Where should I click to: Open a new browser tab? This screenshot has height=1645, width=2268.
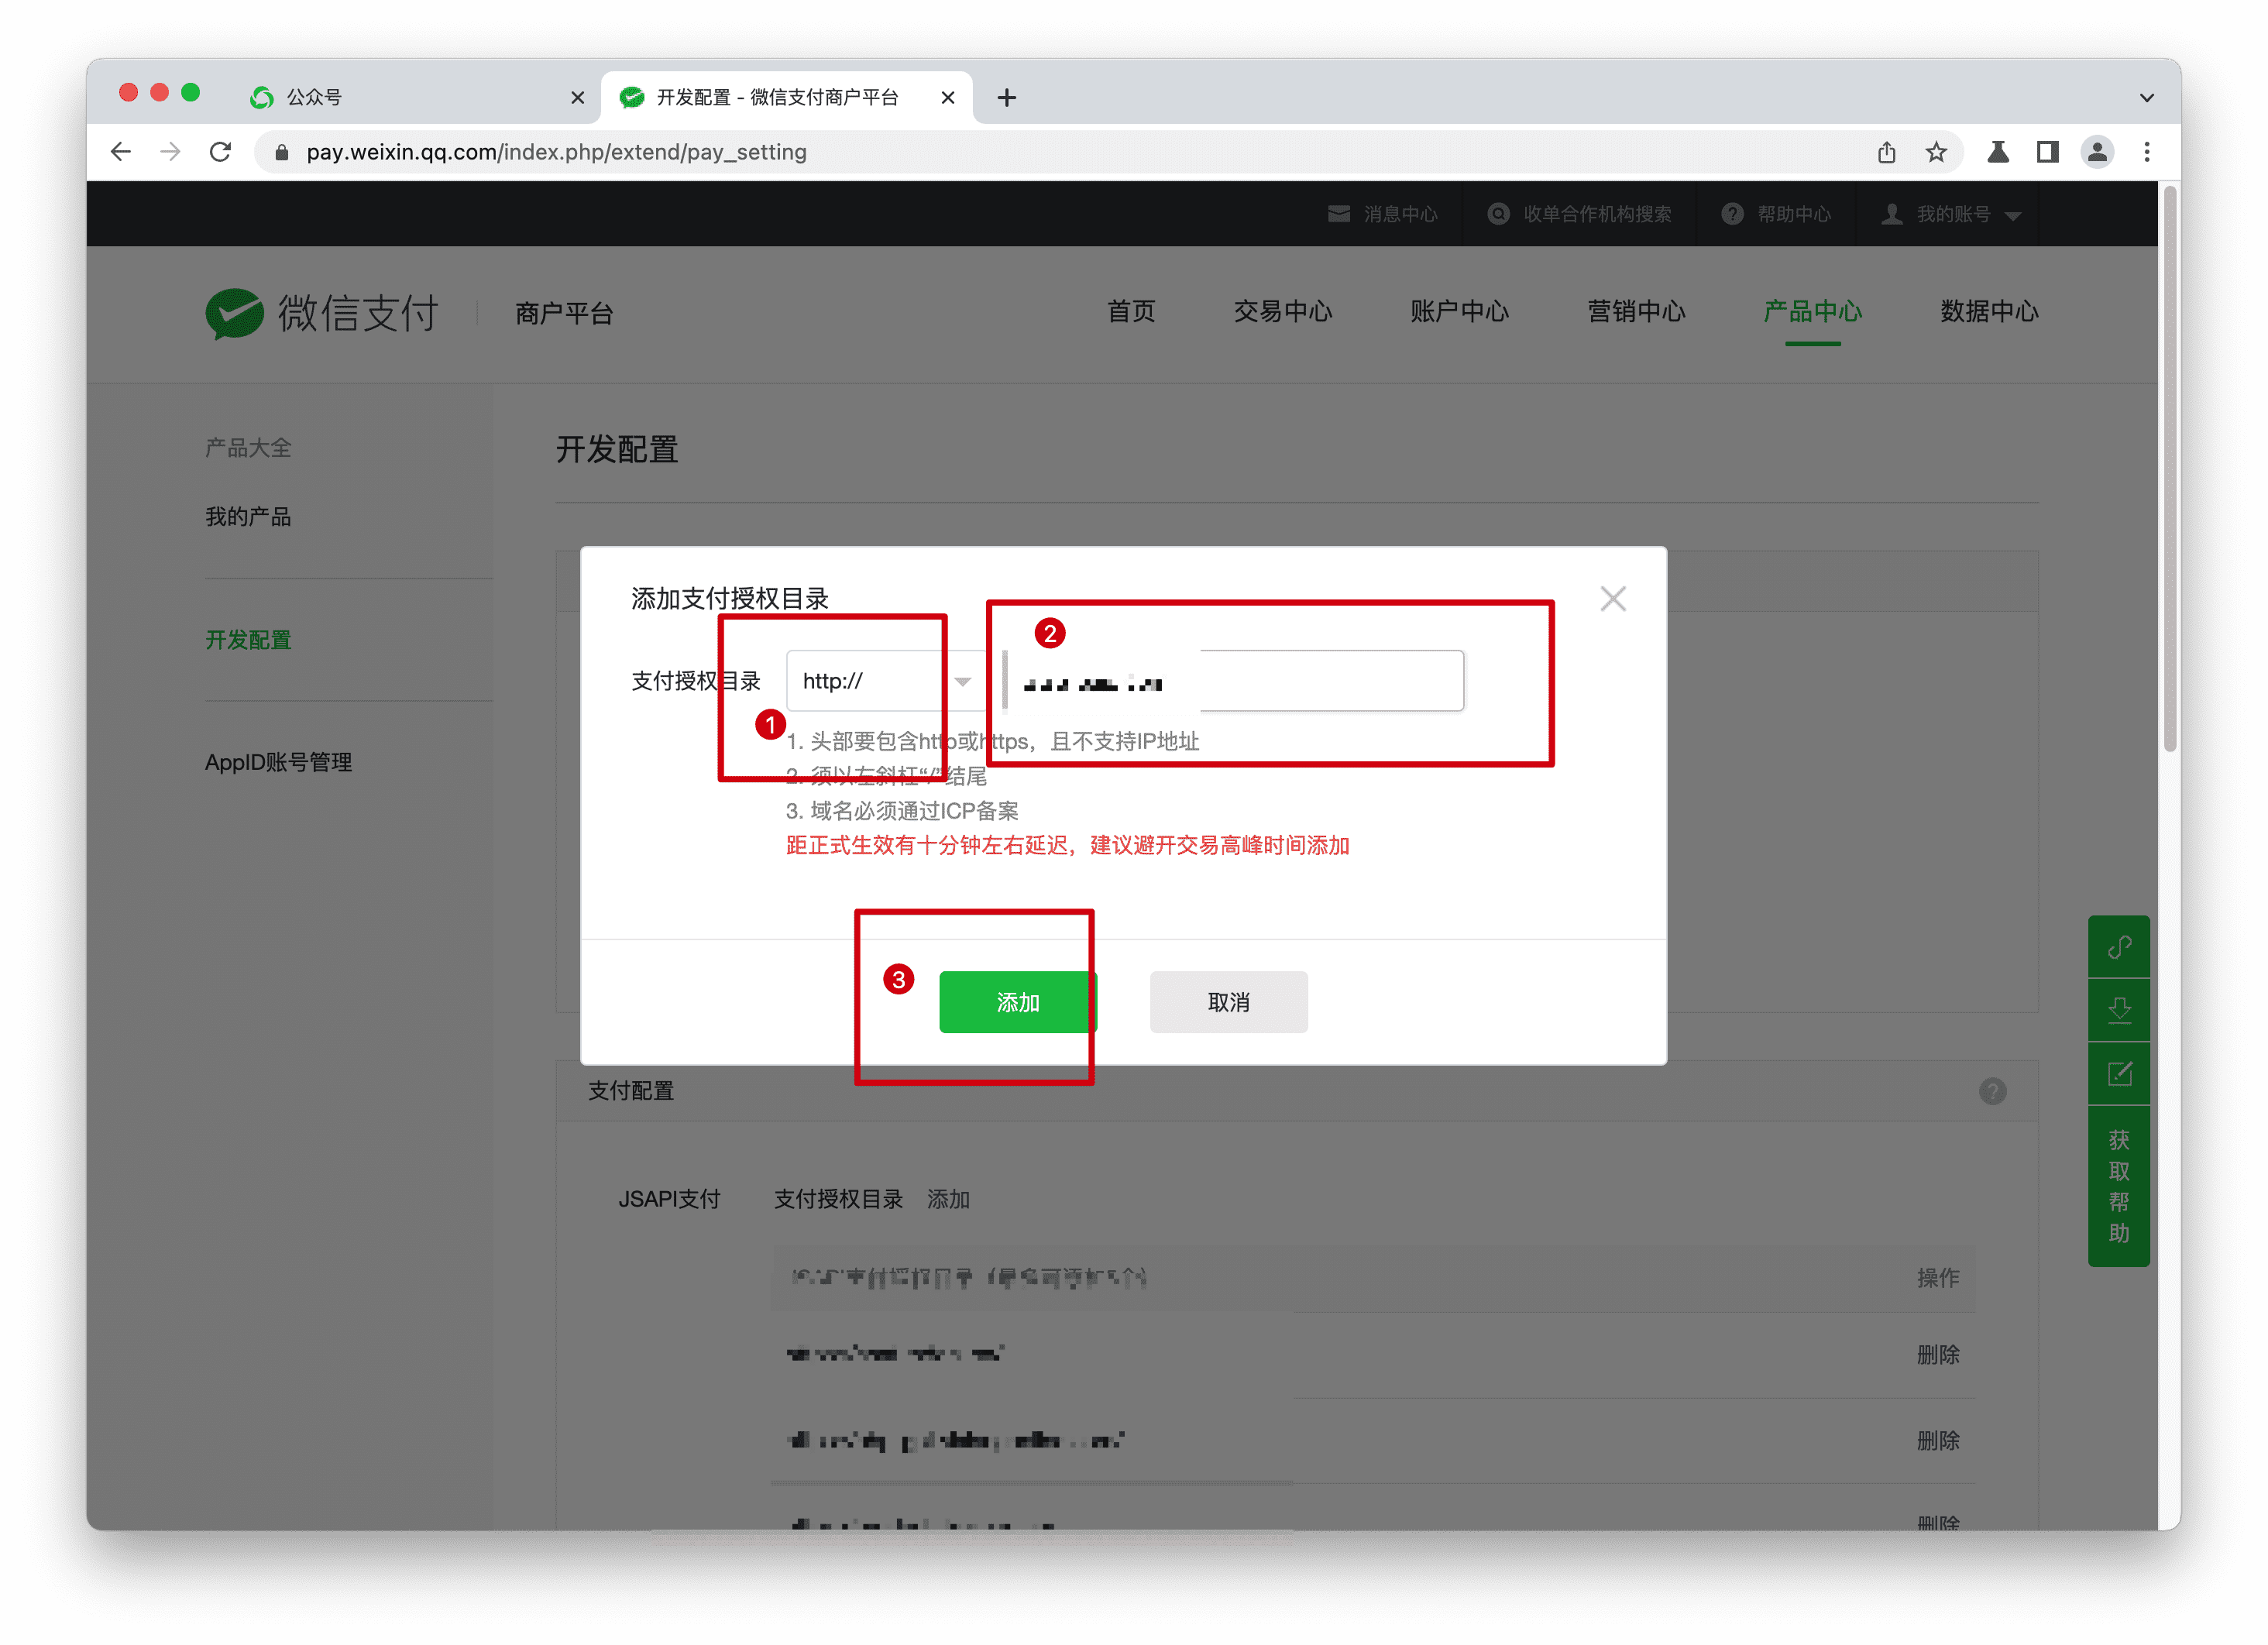point(1007,97)
